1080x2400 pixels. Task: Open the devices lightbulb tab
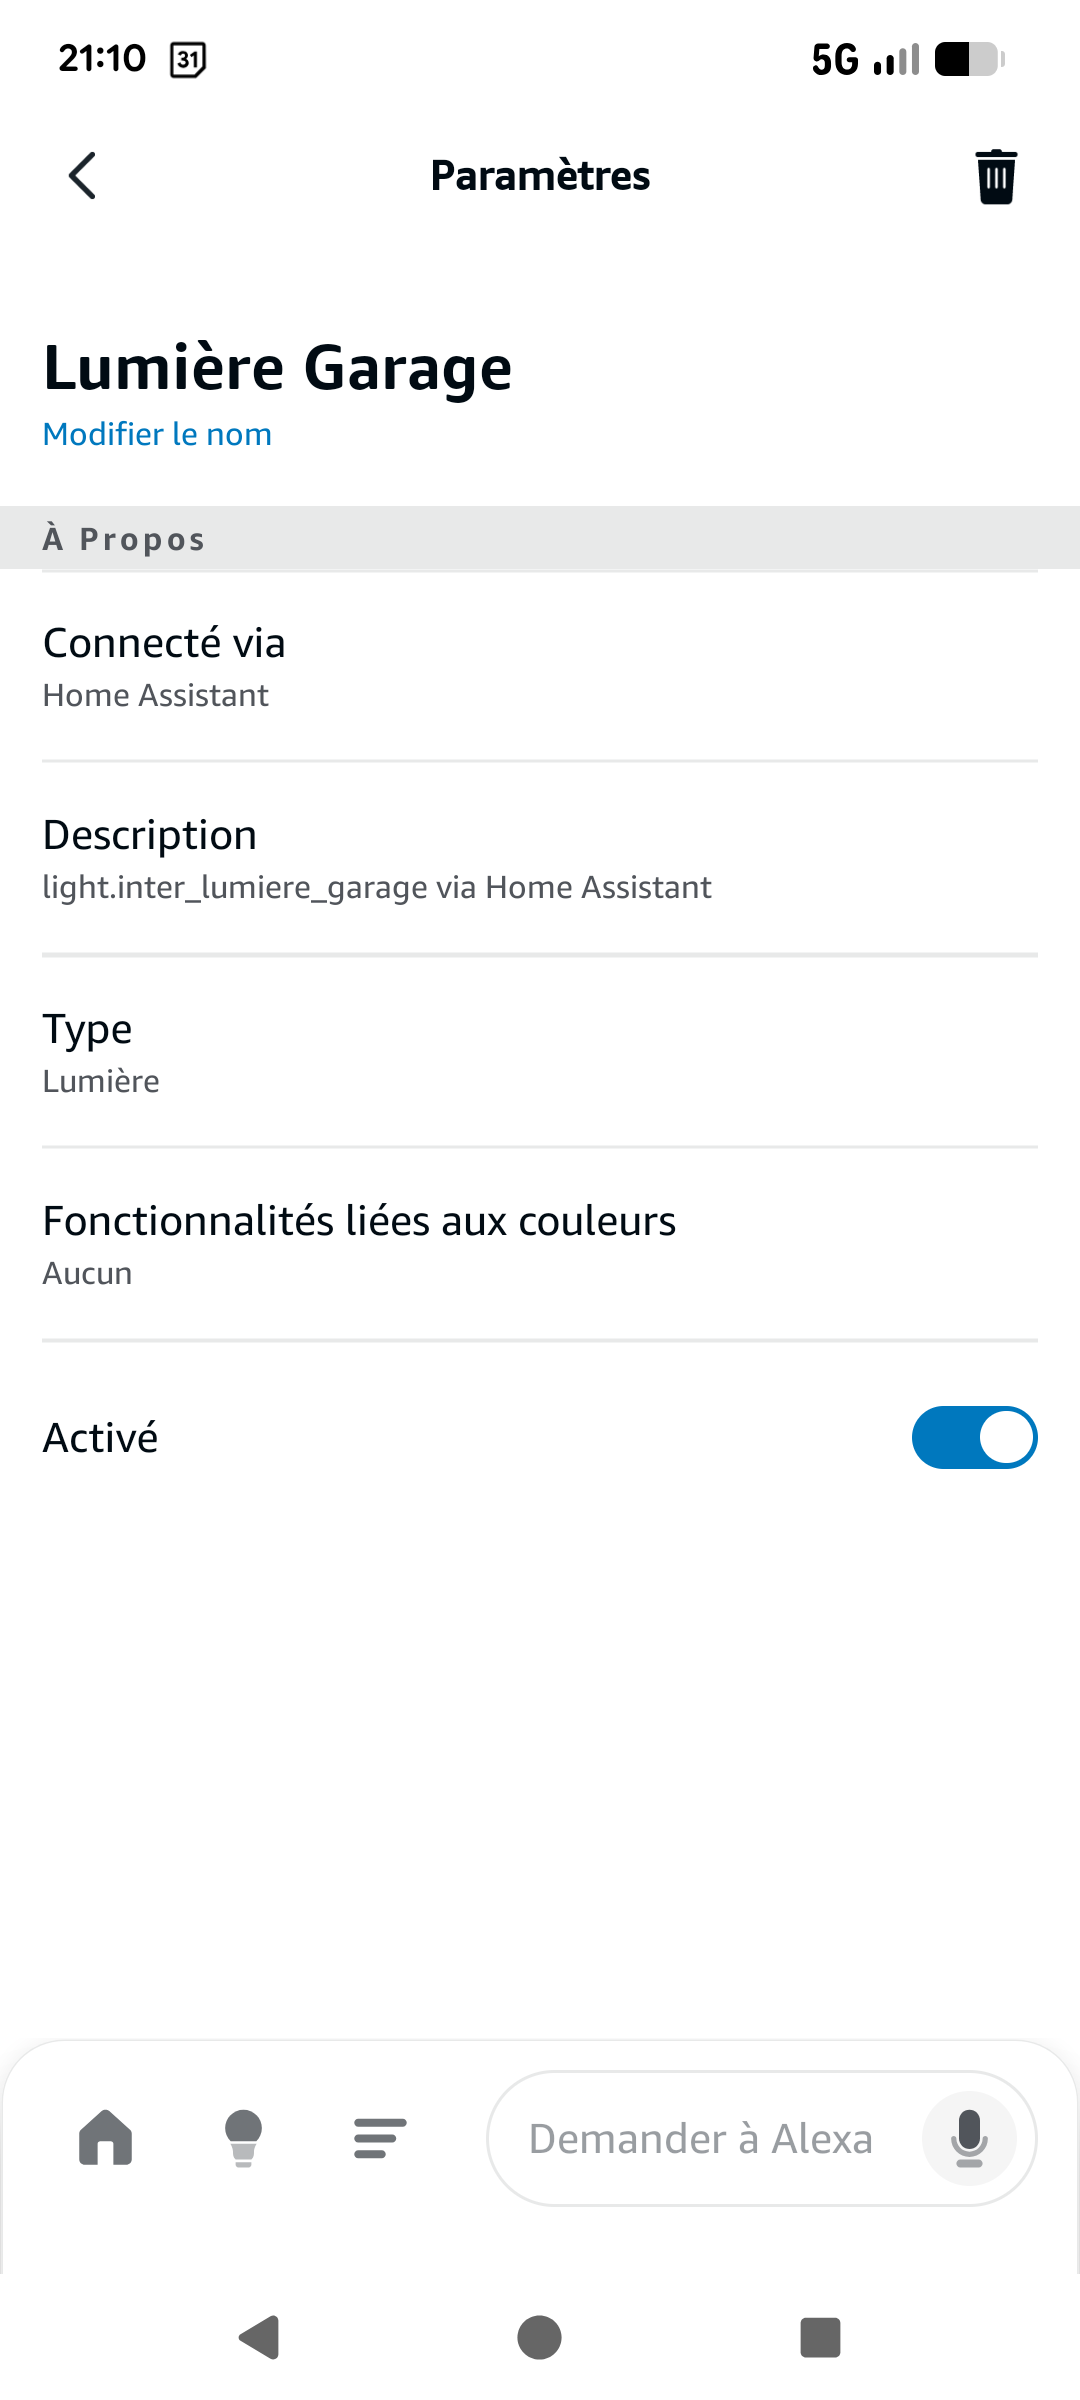coord(243,2138)
